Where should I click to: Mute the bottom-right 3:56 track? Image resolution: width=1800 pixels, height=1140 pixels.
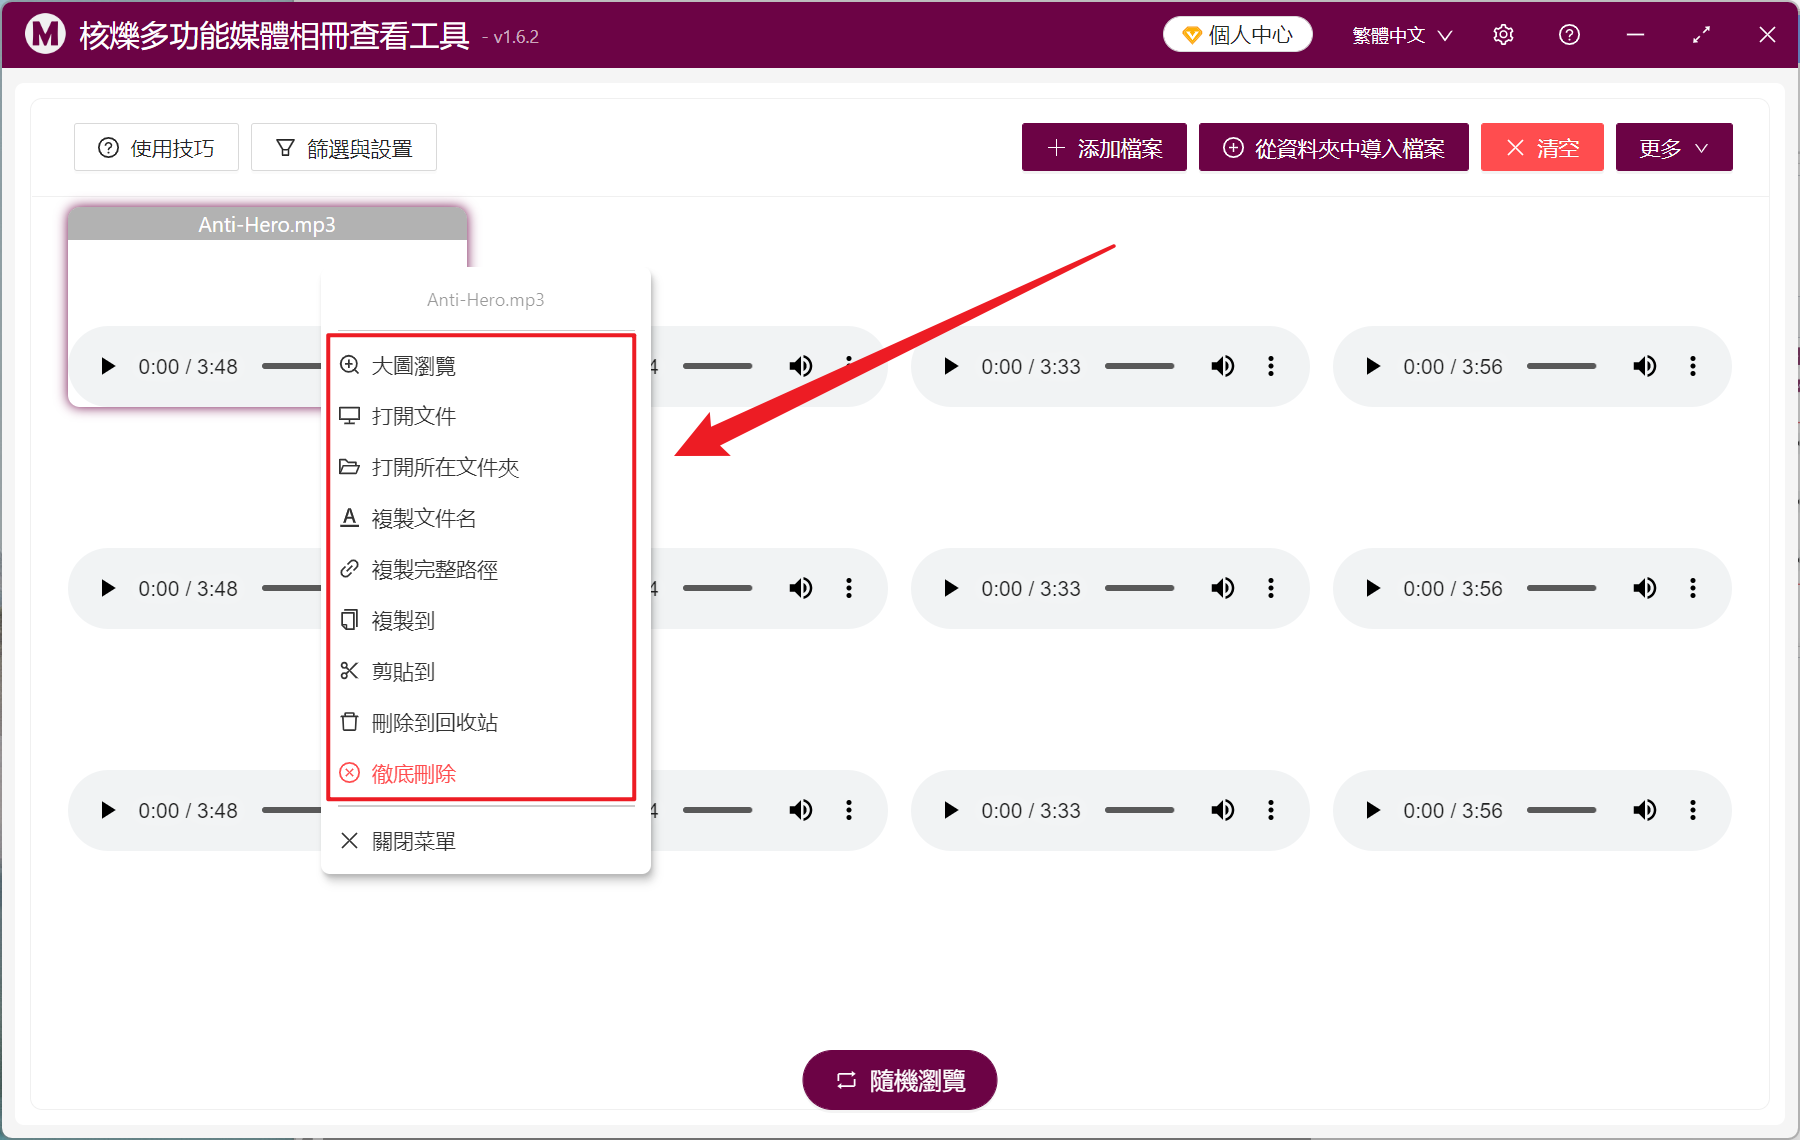1645,810
